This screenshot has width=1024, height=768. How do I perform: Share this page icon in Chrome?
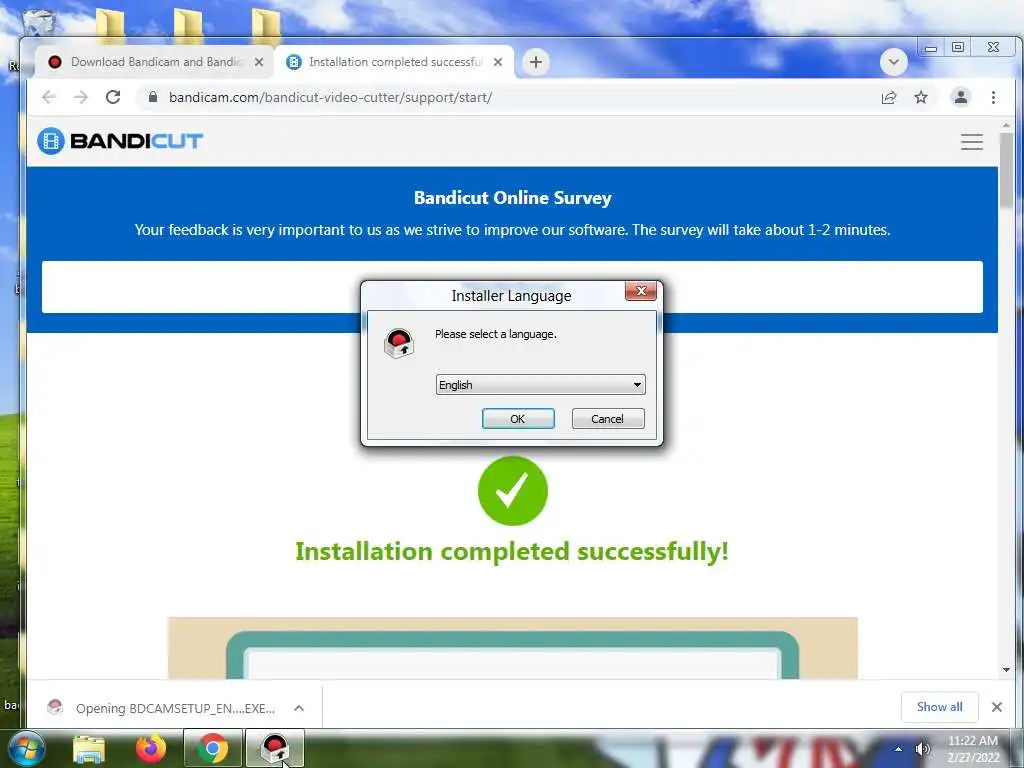[889, 97]
